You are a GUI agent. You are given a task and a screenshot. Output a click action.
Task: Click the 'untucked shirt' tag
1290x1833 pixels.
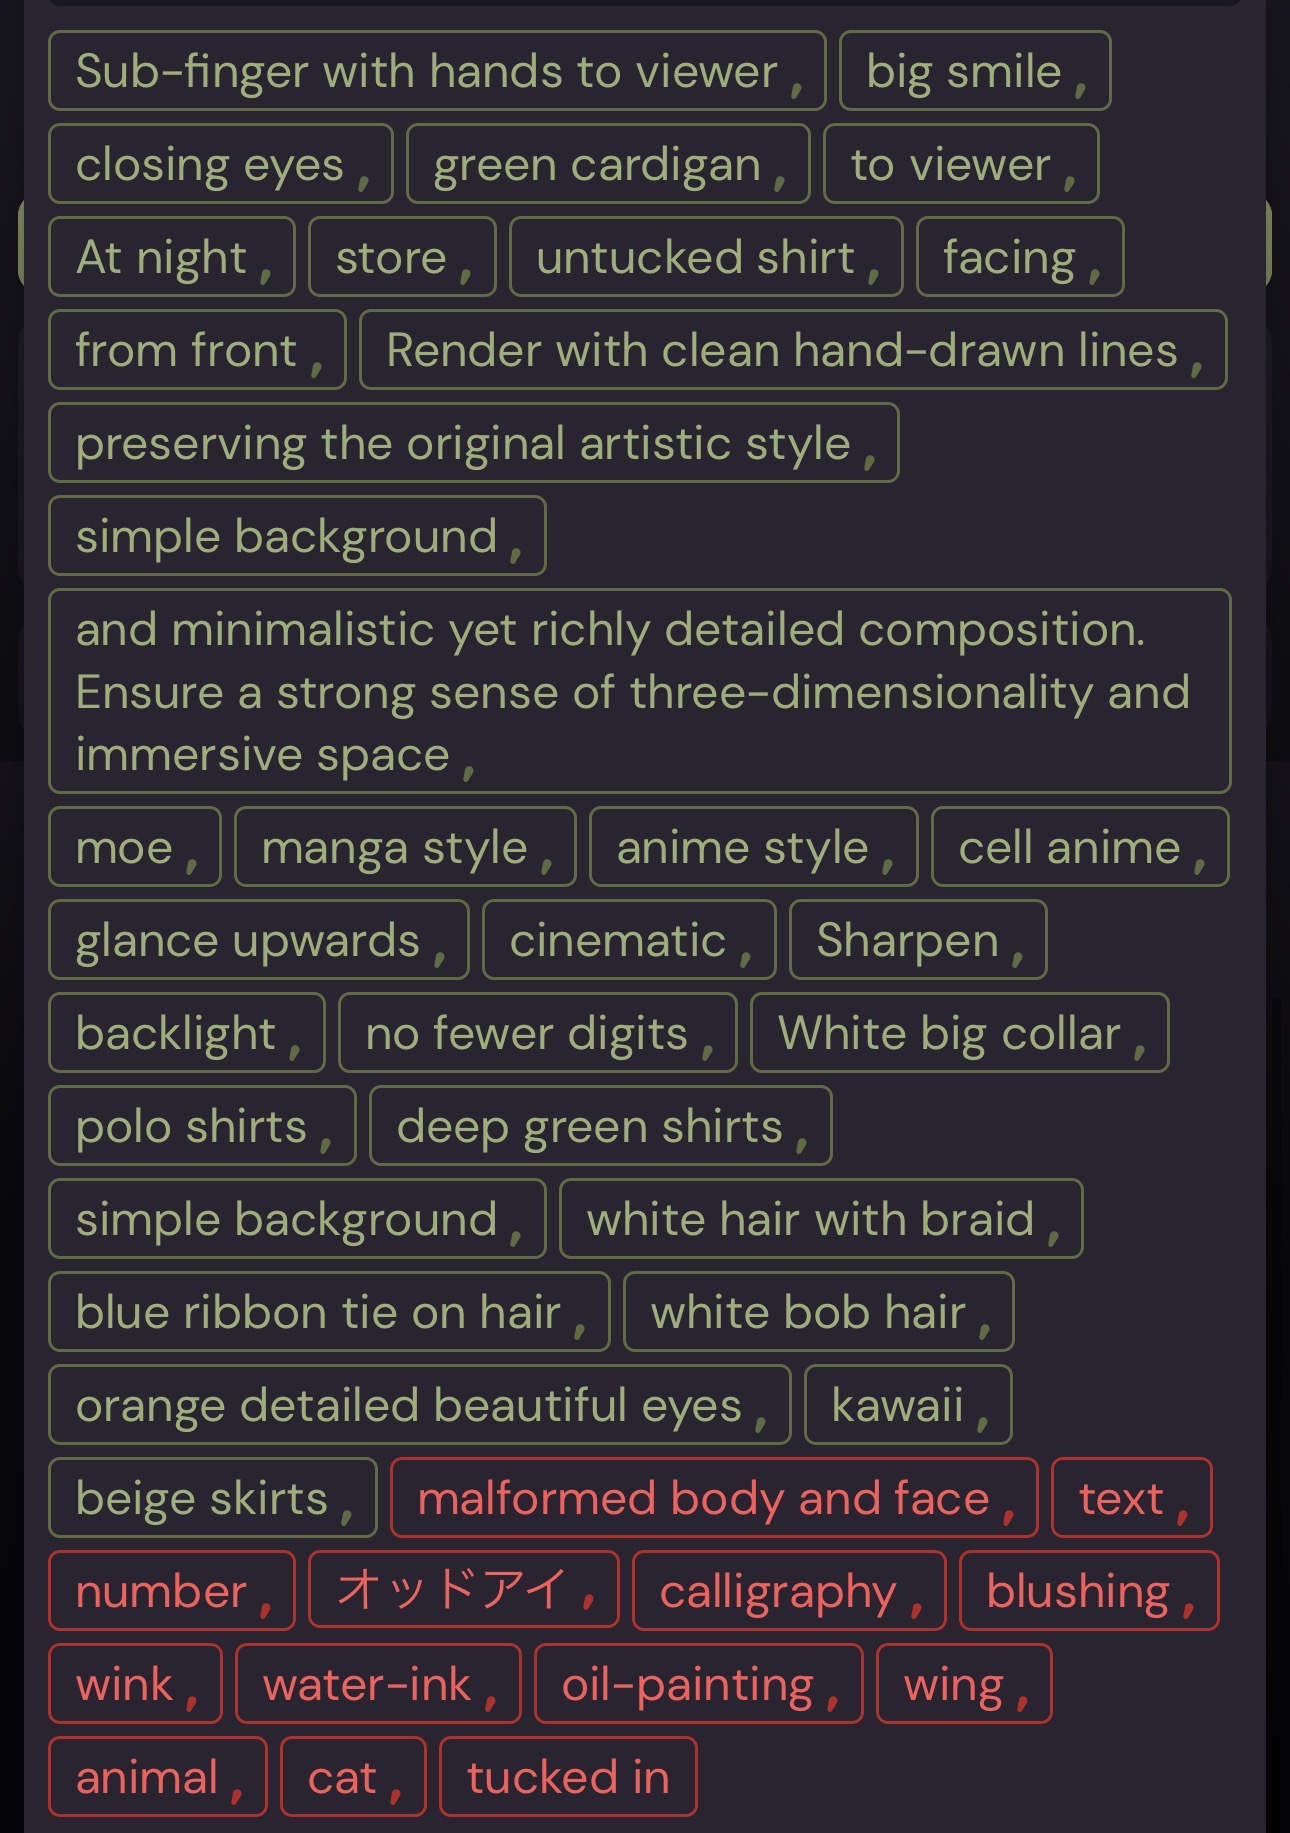(x=706, y=257)
